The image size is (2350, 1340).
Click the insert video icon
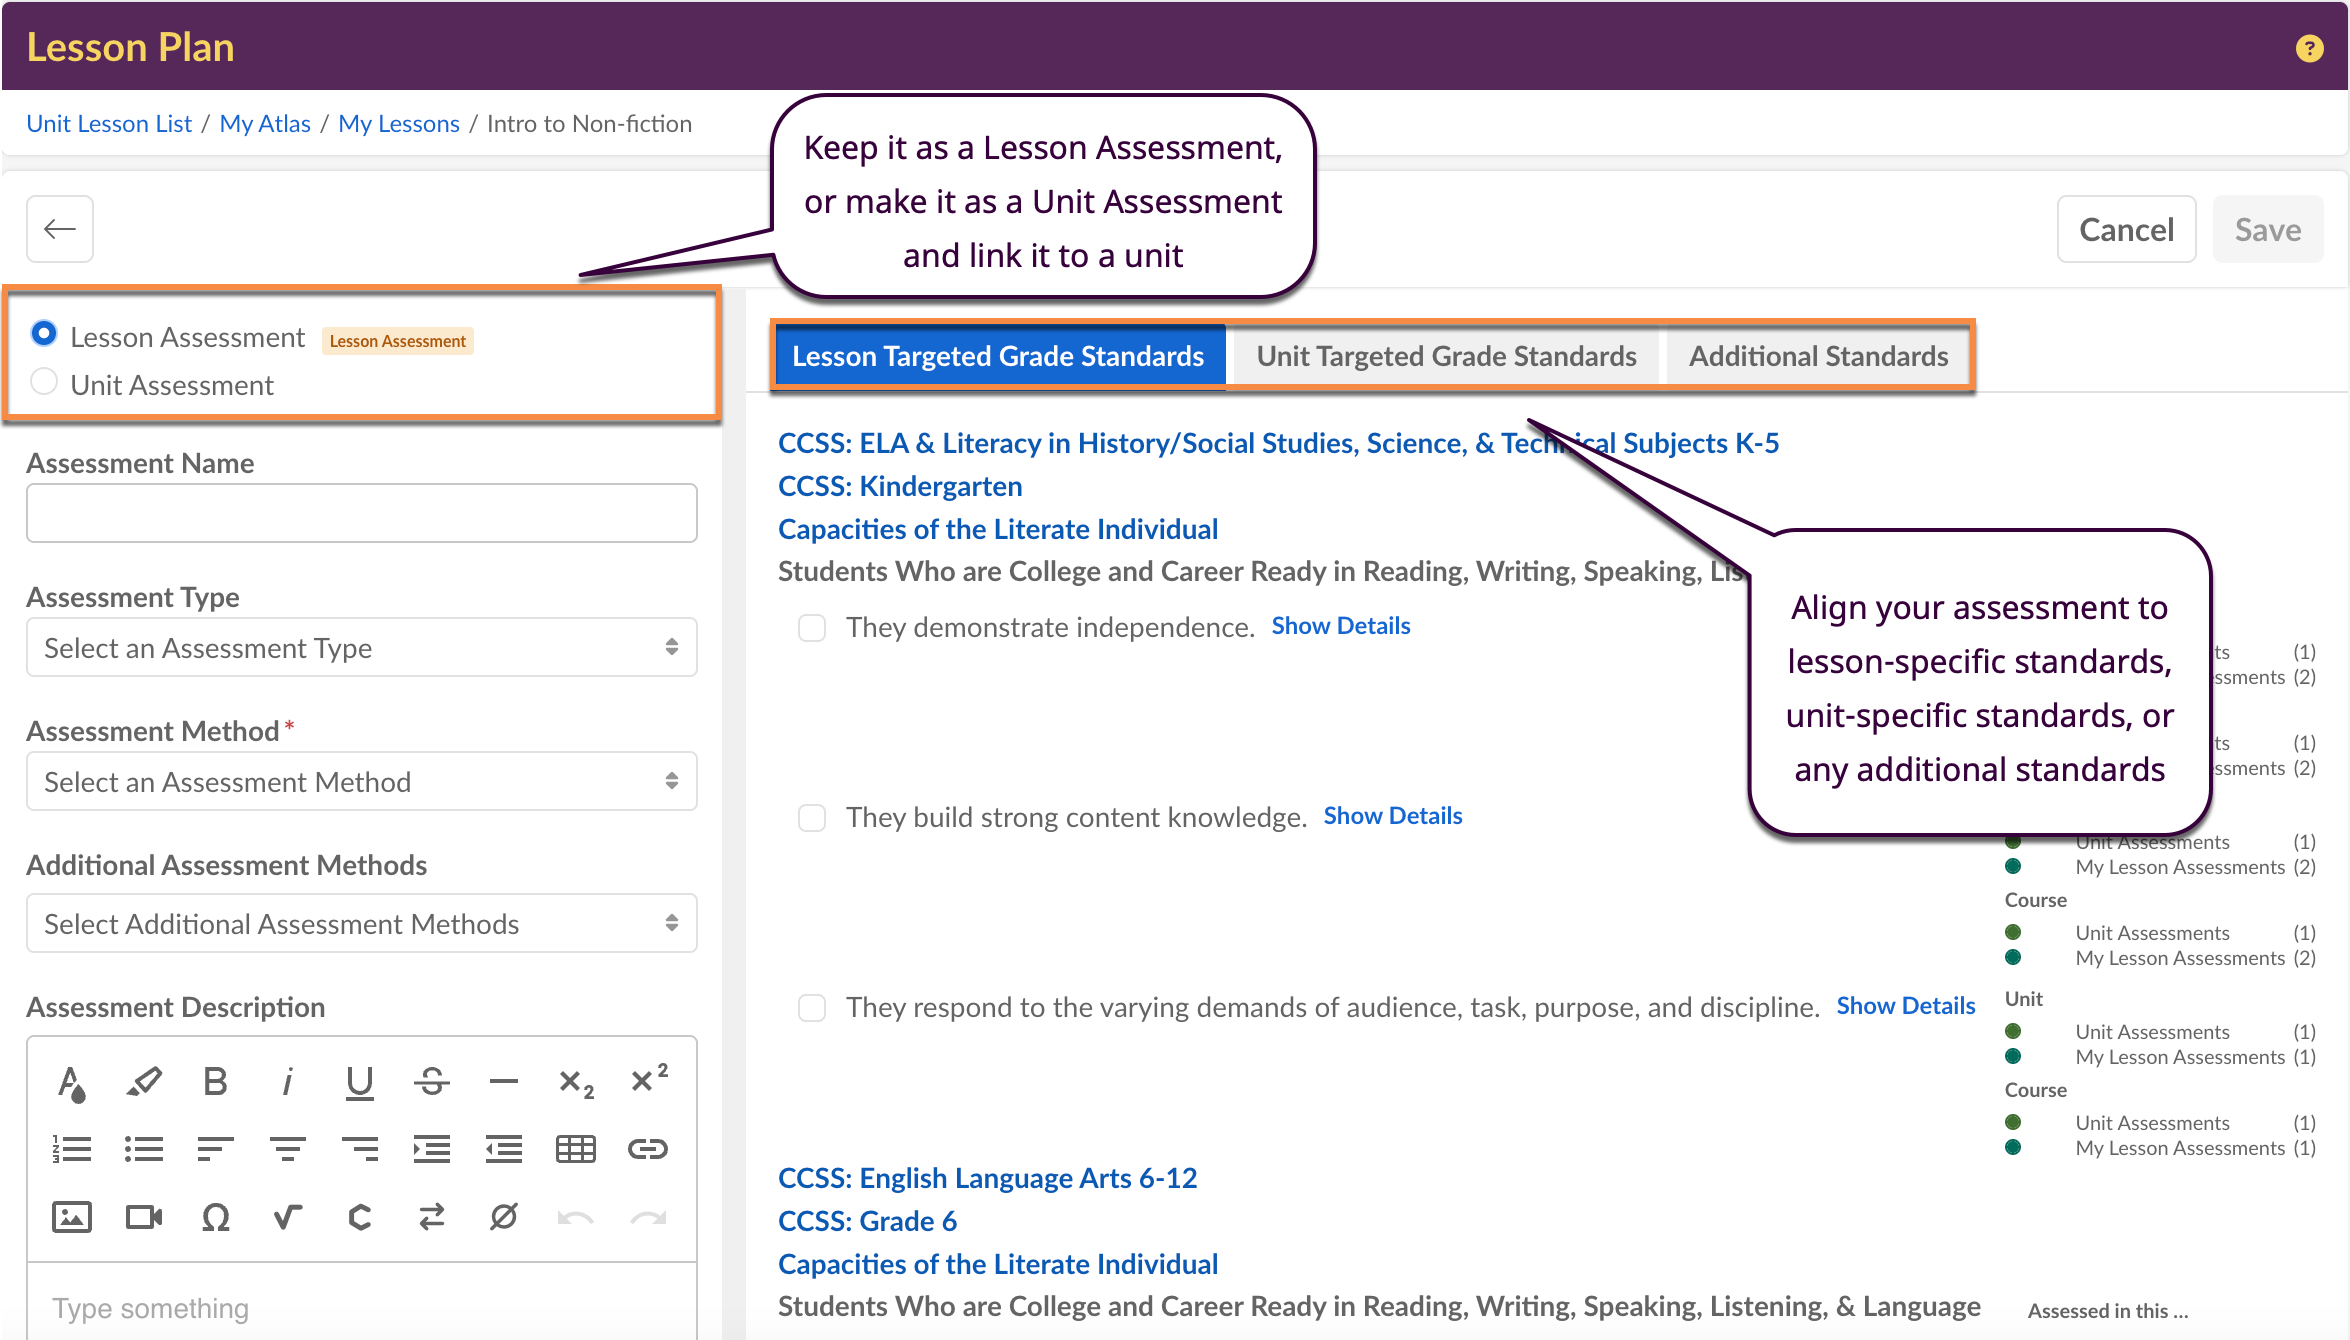tap(143, 1217)
